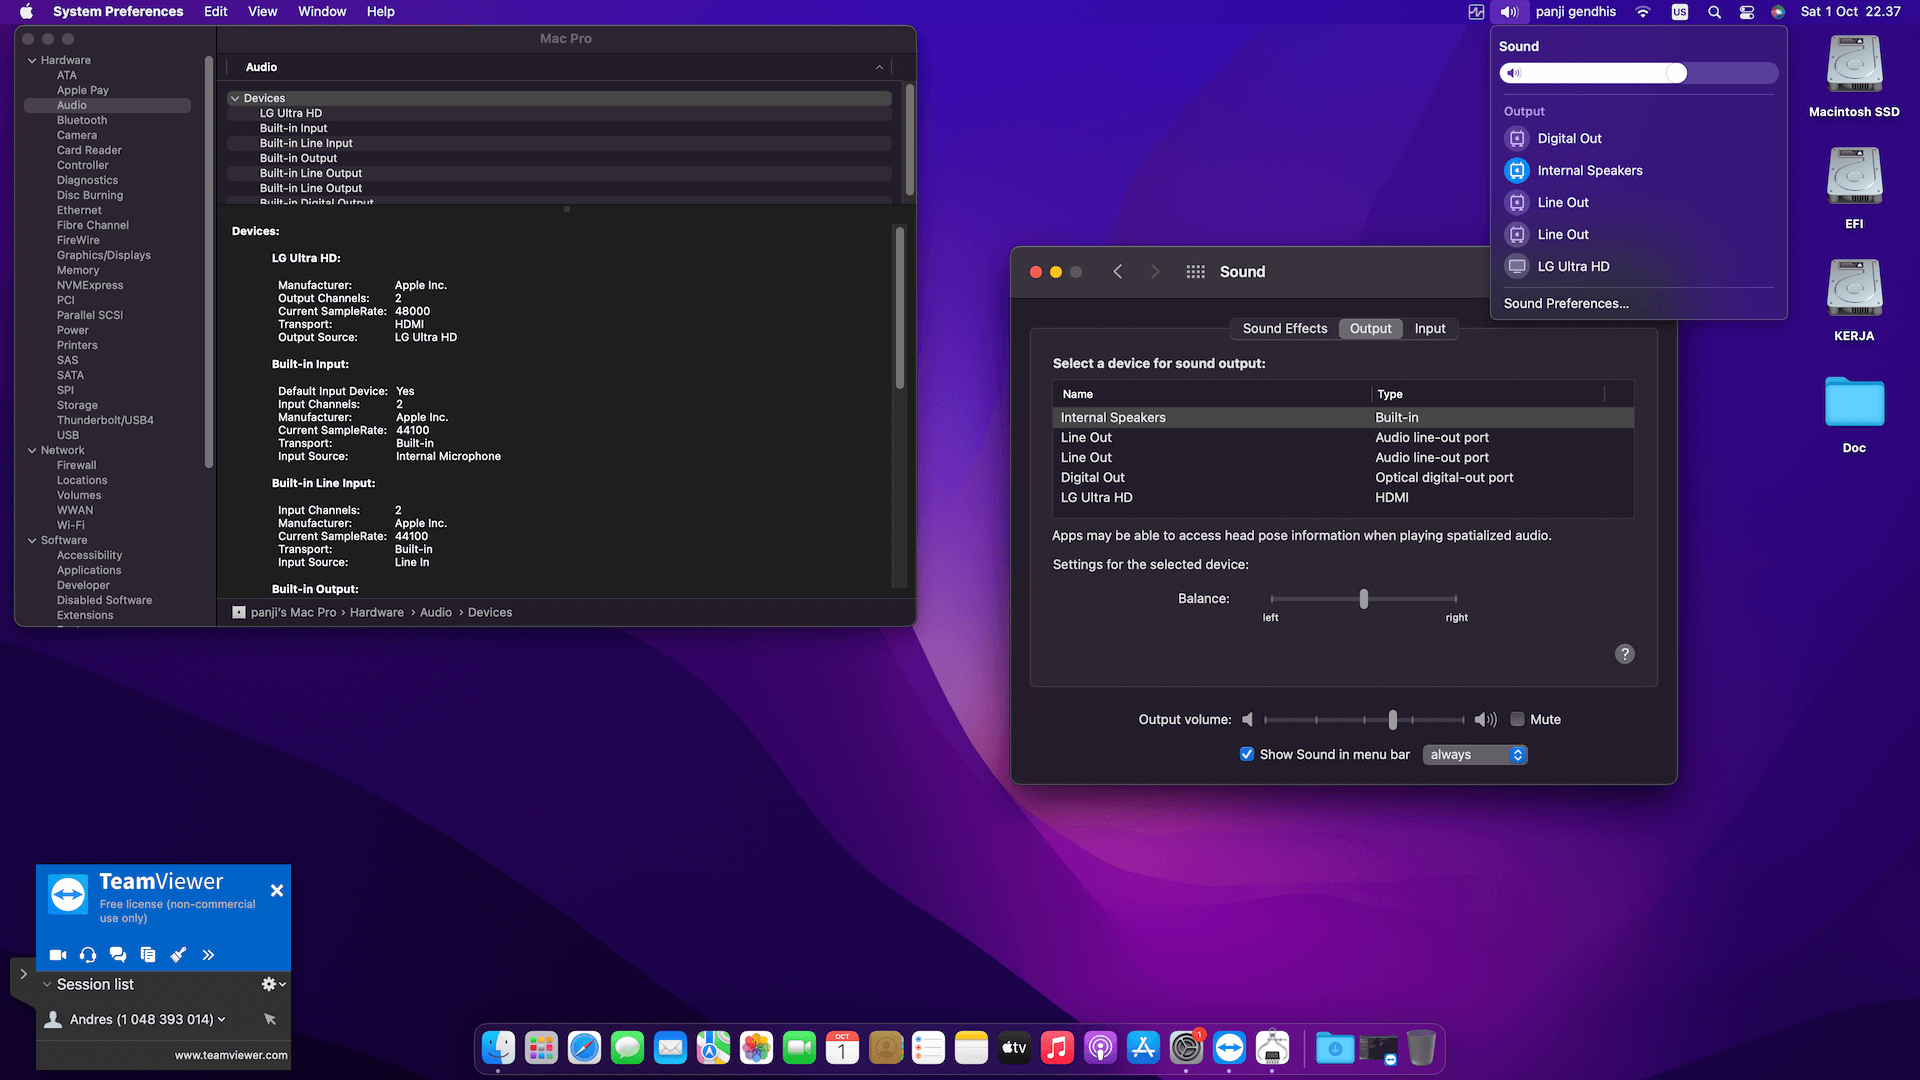The image size is (1920, 1080).
Task: Click the Output volume slider
Action: (x=1364, y=719)
